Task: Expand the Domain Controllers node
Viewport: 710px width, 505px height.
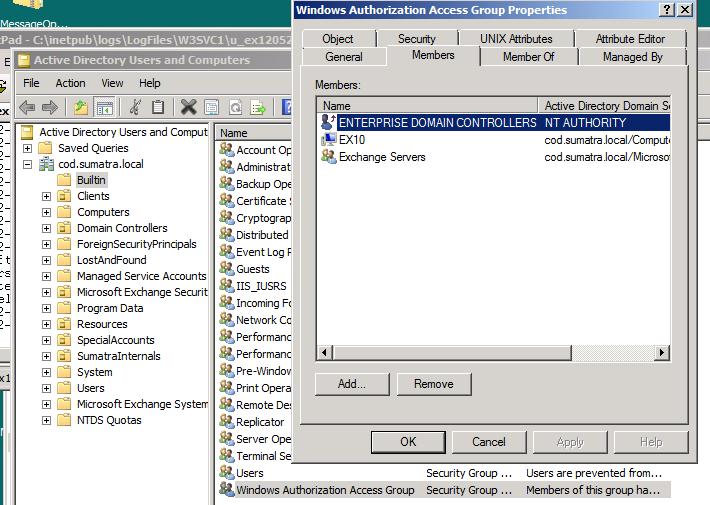Action: click(46, 228)
